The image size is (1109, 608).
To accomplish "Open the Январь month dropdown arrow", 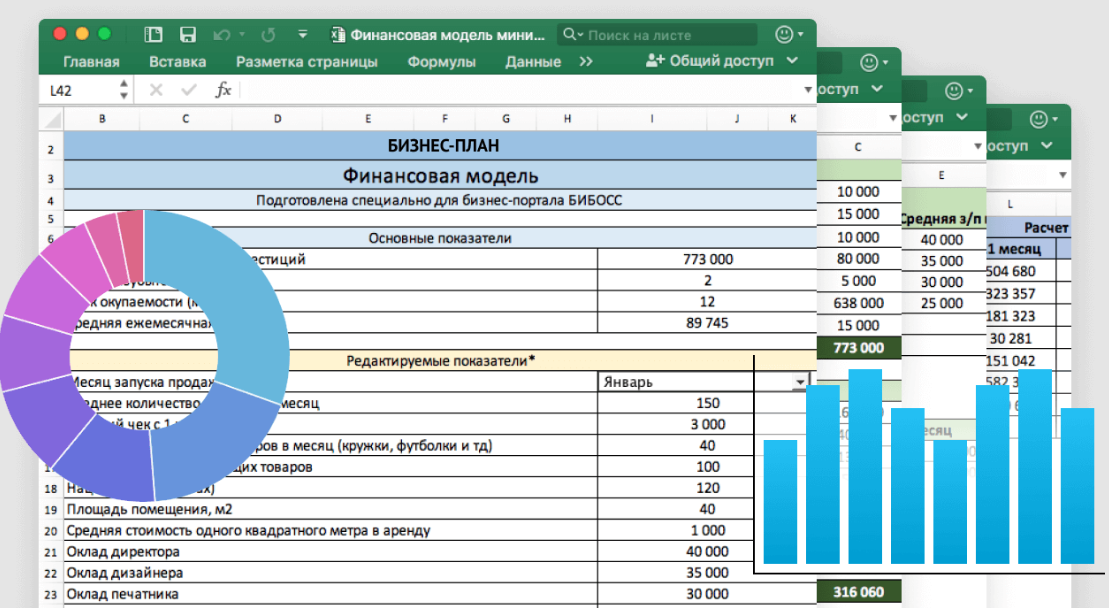I will tap(799, 382).
